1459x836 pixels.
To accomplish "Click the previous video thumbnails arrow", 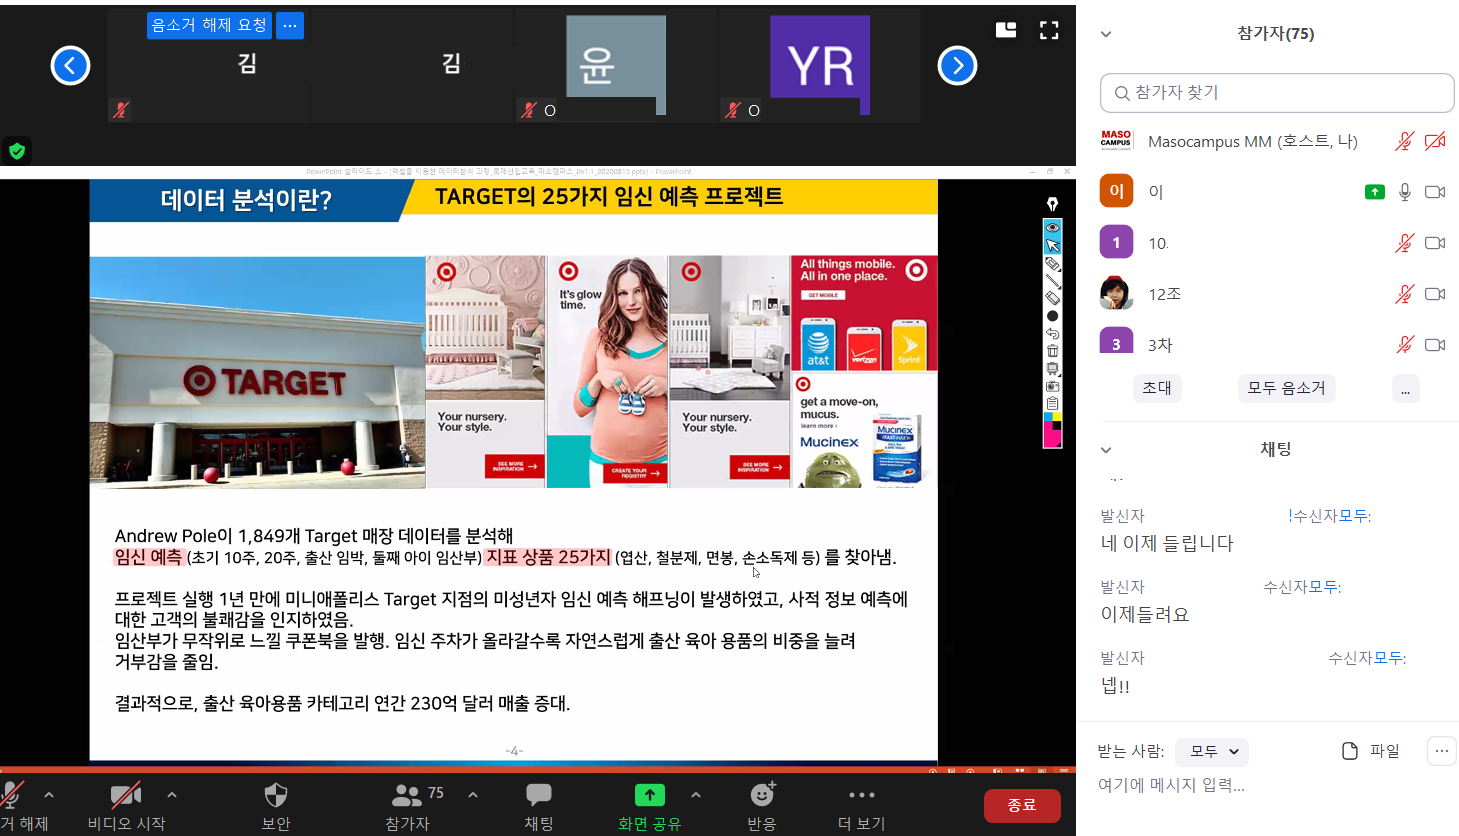I will pyautogui.click(x=70, y=66).
